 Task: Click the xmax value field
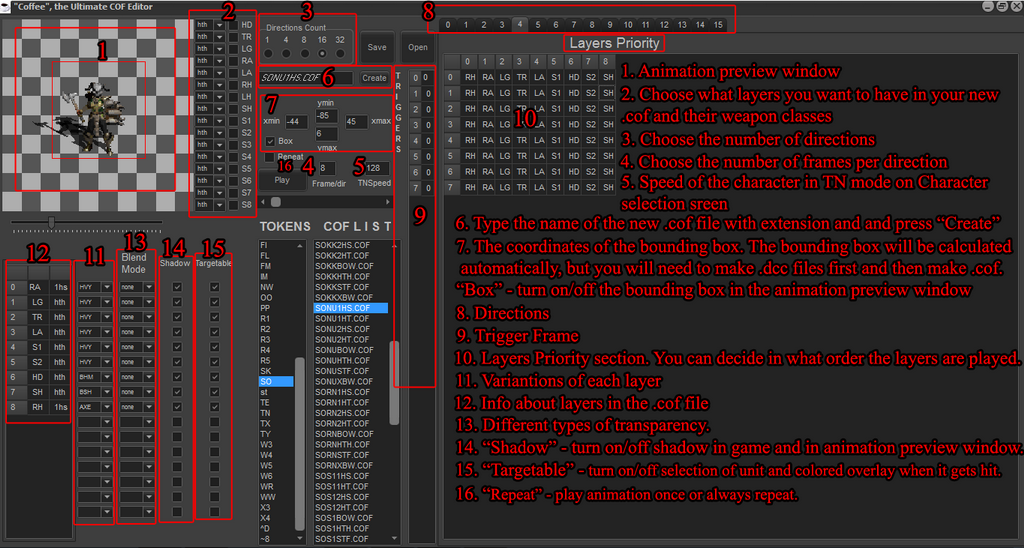(357, 122)
